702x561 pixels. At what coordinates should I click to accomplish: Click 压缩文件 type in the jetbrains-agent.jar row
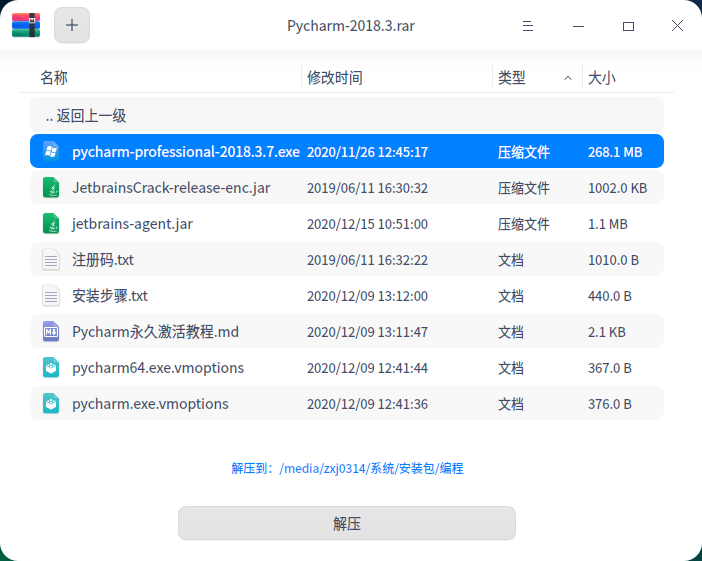tap(524, 224)
